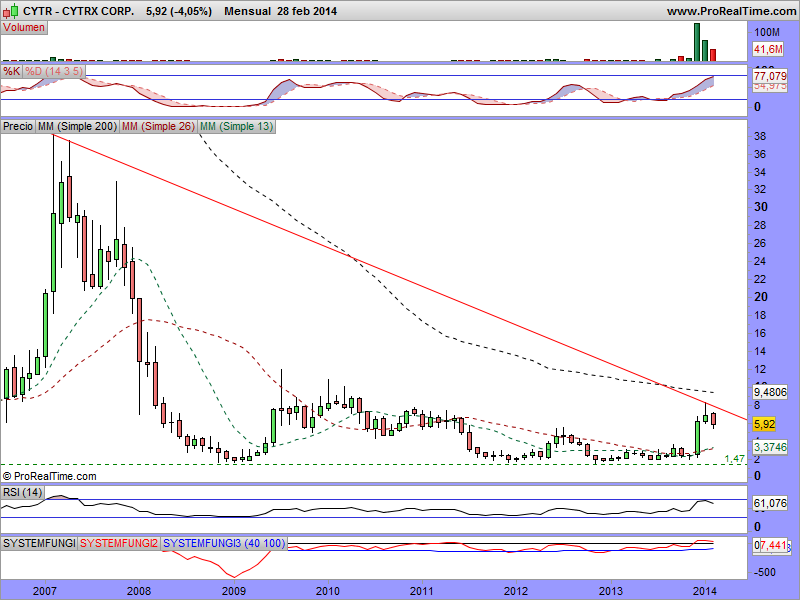The height and width of the screenshot is (600, 800).
Task: Click the yellow 5,92 price tag
Action: click(x=764, y=424)
